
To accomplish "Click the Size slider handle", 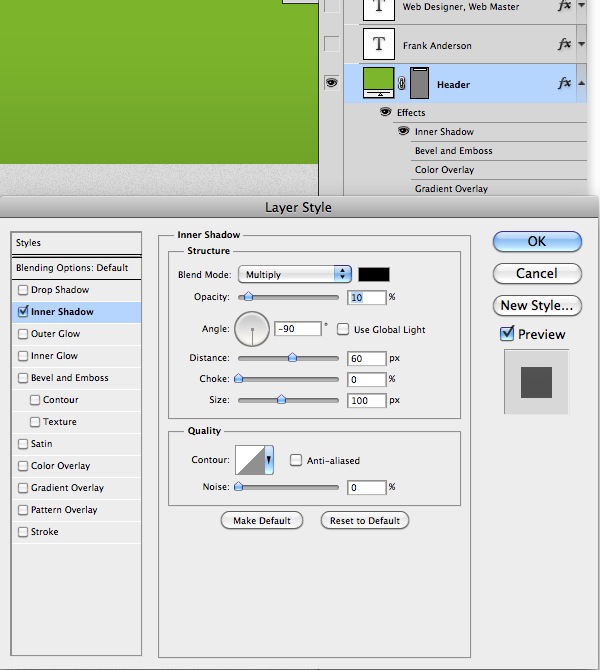I will 281,400.
